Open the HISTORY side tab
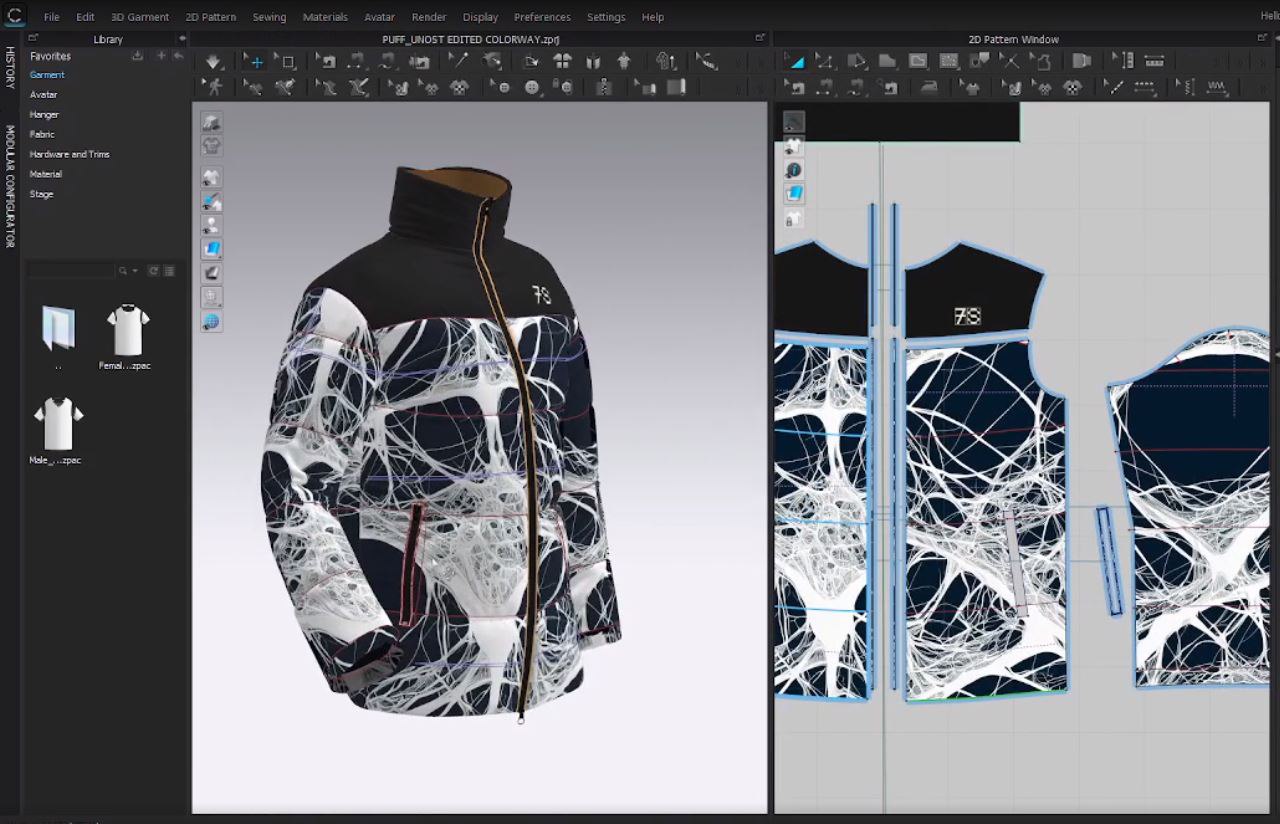Viewport: 1280px width, 824px height. (11, 67)
